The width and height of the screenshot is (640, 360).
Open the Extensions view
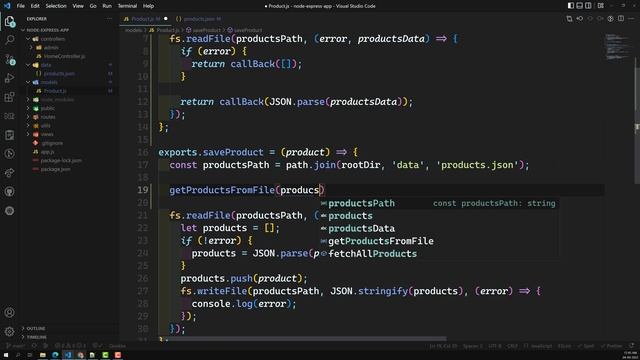tap(9, 97)
